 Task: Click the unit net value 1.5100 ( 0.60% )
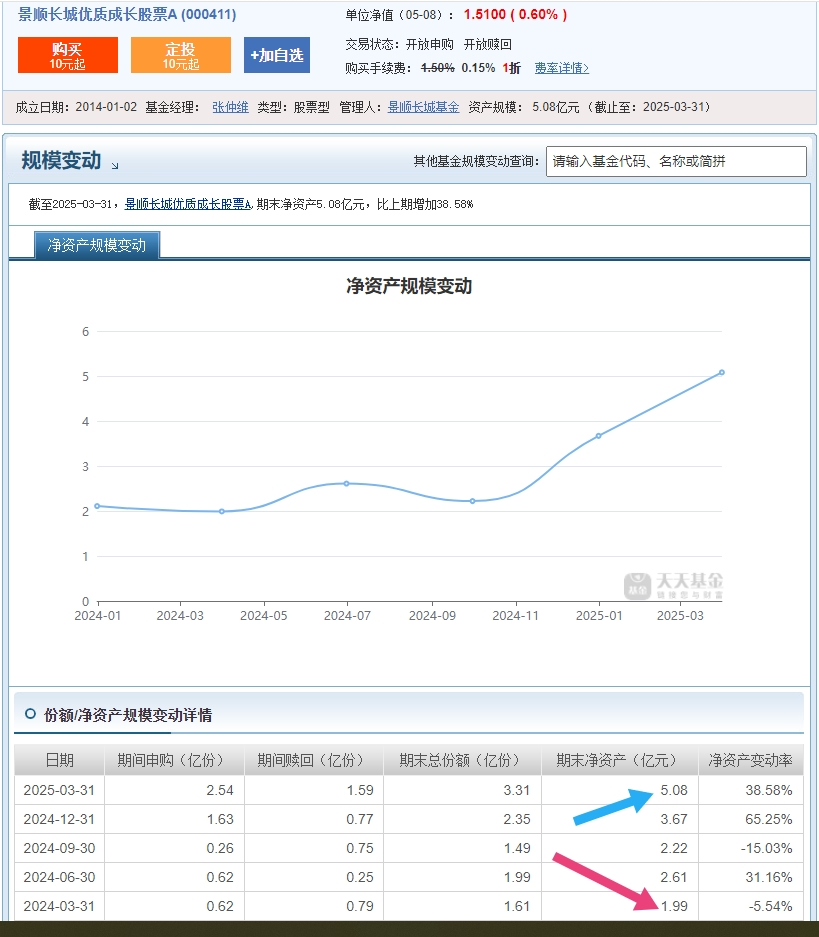point(516,14)
